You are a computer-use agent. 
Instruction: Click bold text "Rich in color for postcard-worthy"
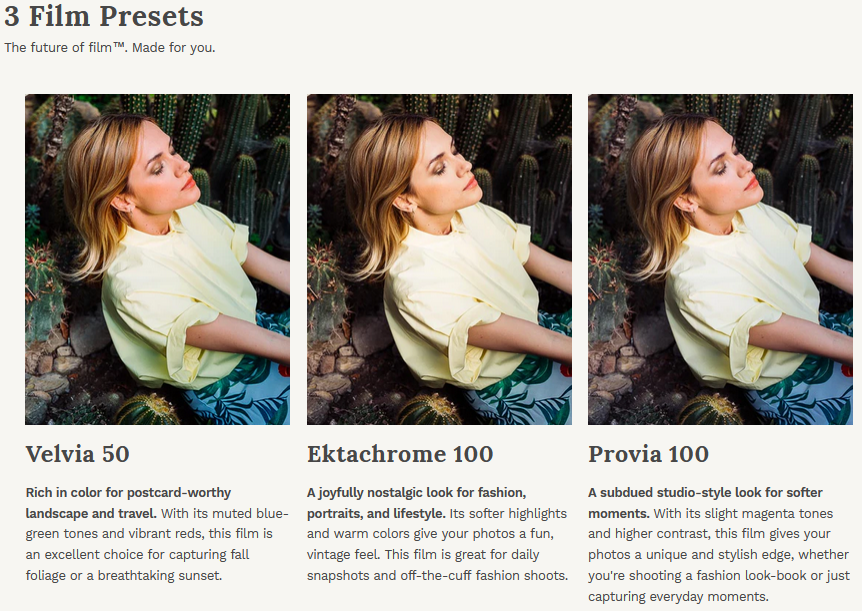tap(128, 492)
